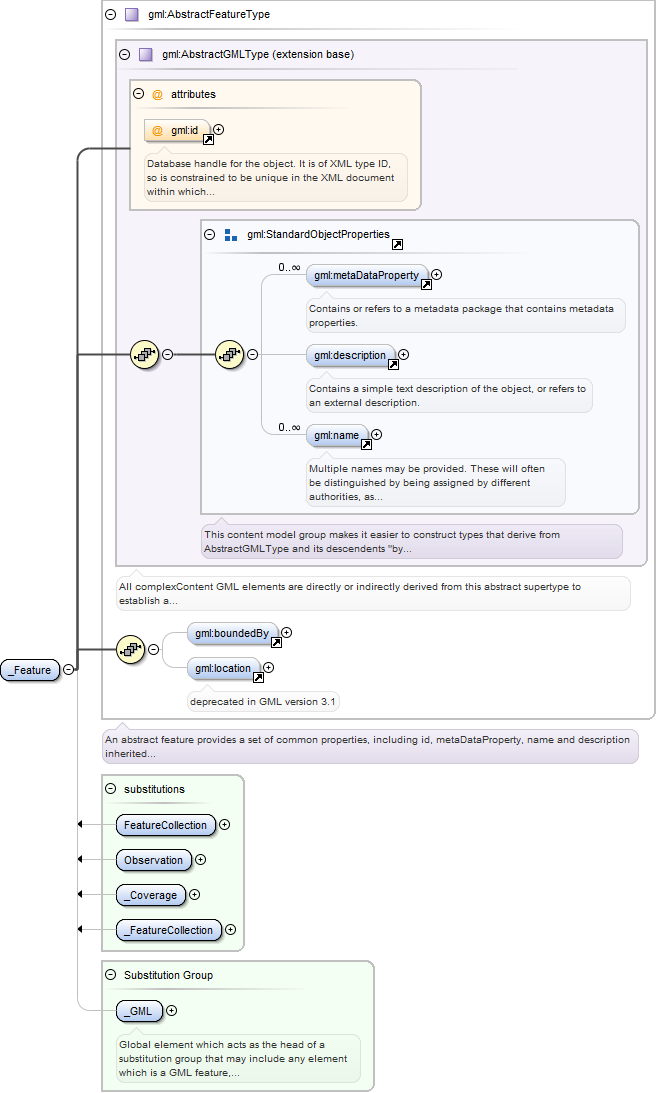Screen dimensions: 657x1093
Task: Expand the _FeatureCollection element
Action: 231,930
